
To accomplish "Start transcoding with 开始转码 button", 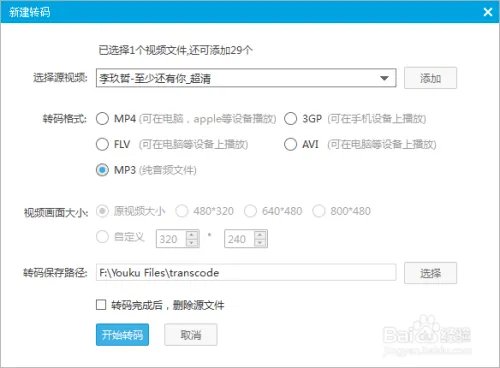I will pyautogui.click(x=122, y=334).
